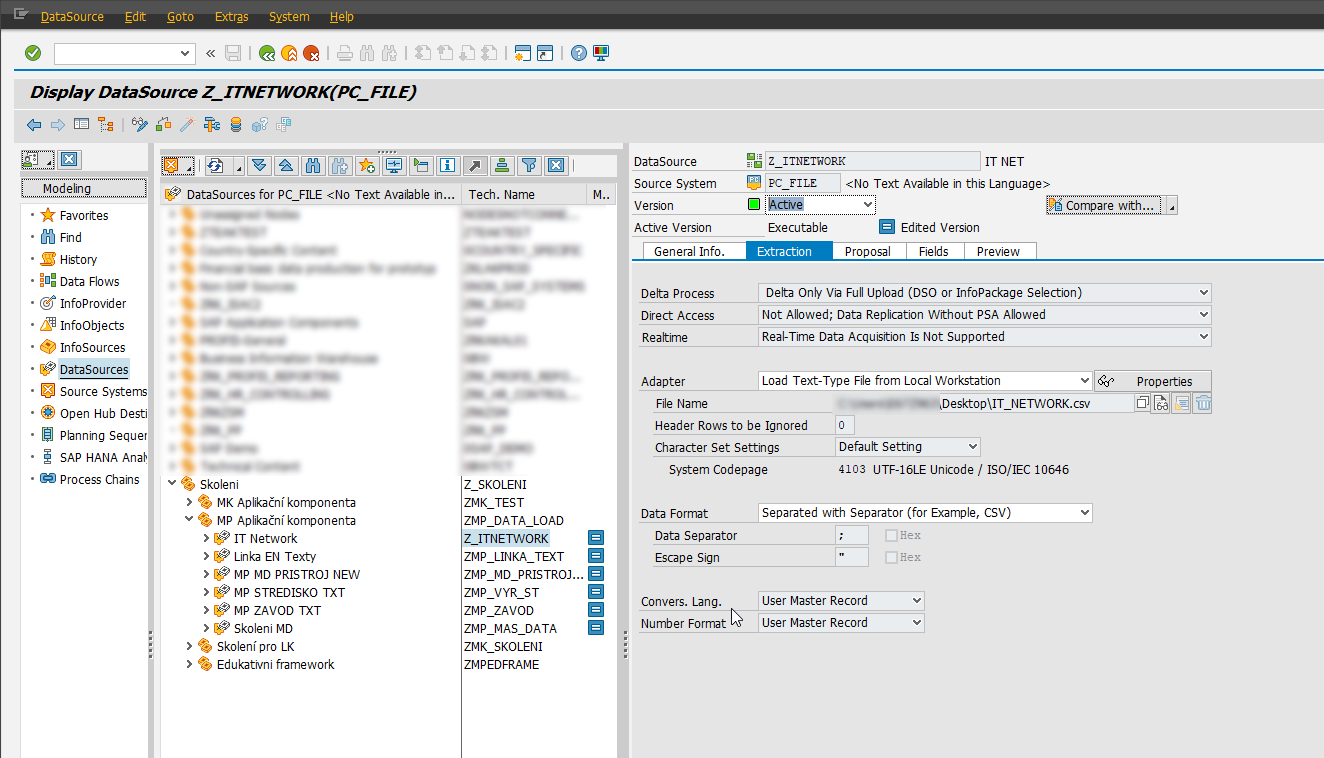
Task: Switch to the Fields tab
Action: pos(933,251)
